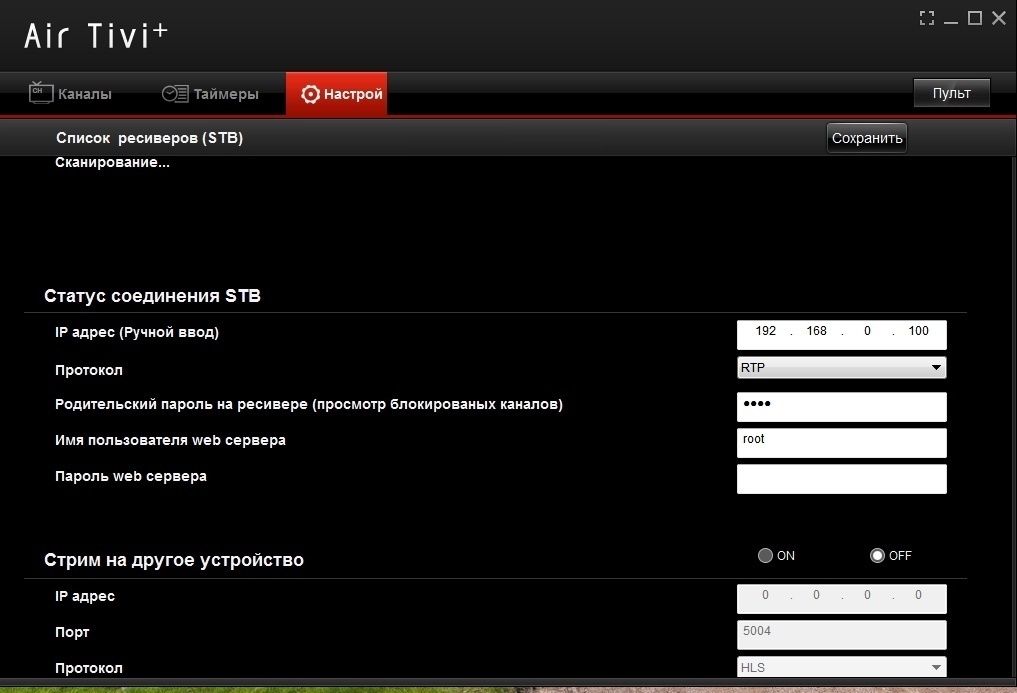Click first octet 192 of STB IP

[x=765, y=331]
